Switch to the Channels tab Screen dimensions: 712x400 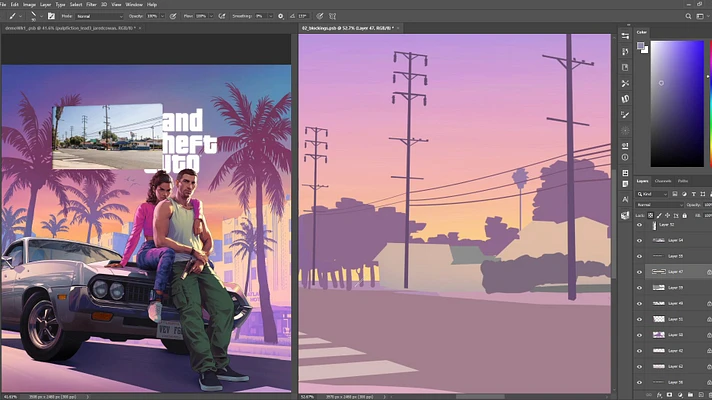pyautogui.click(x=663, y=181)
